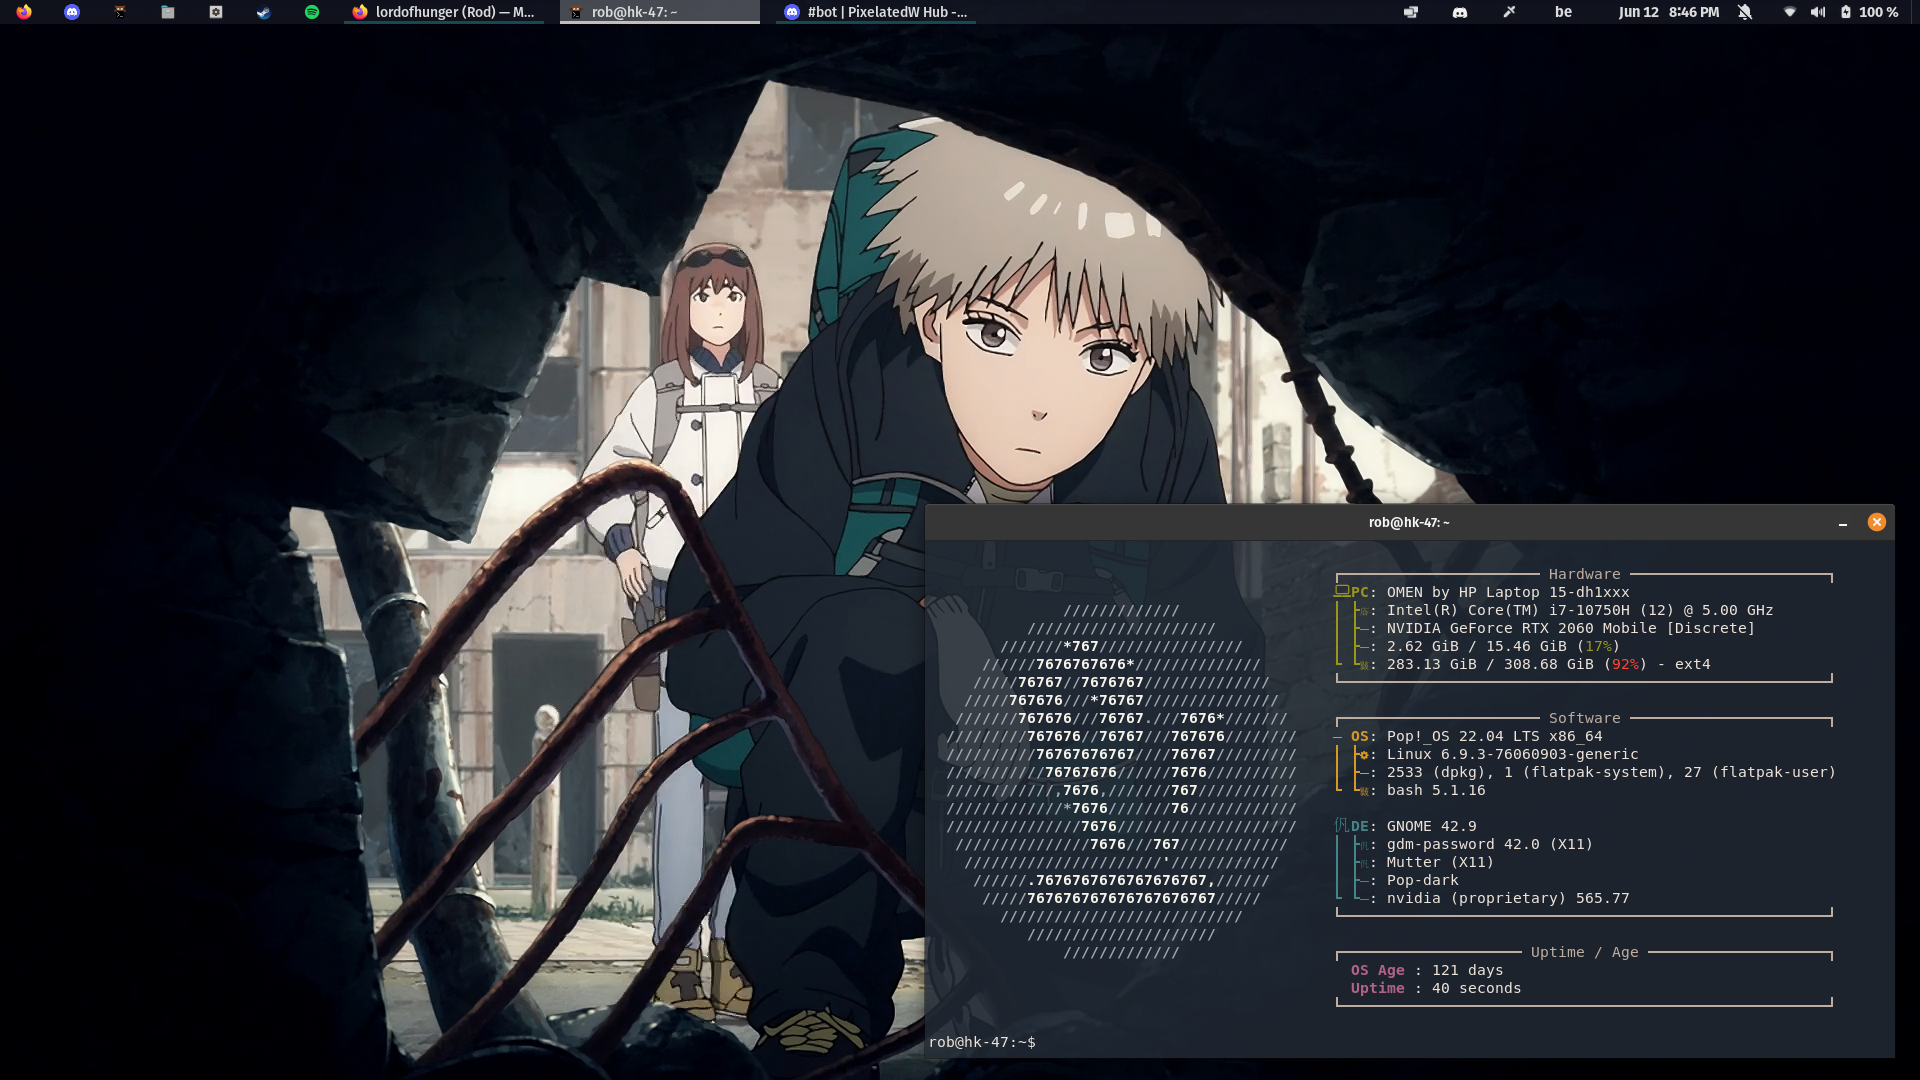
Task: Launch Firefox from the top panel launcher
Action: tap(24, 12)
